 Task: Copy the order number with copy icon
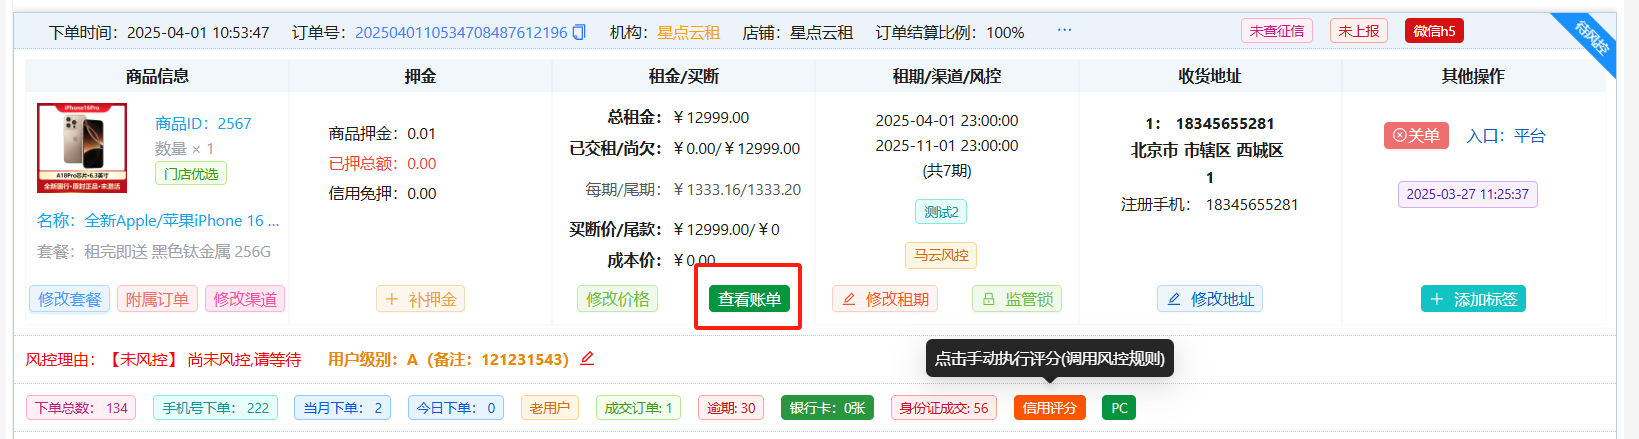tap(579, 32)
